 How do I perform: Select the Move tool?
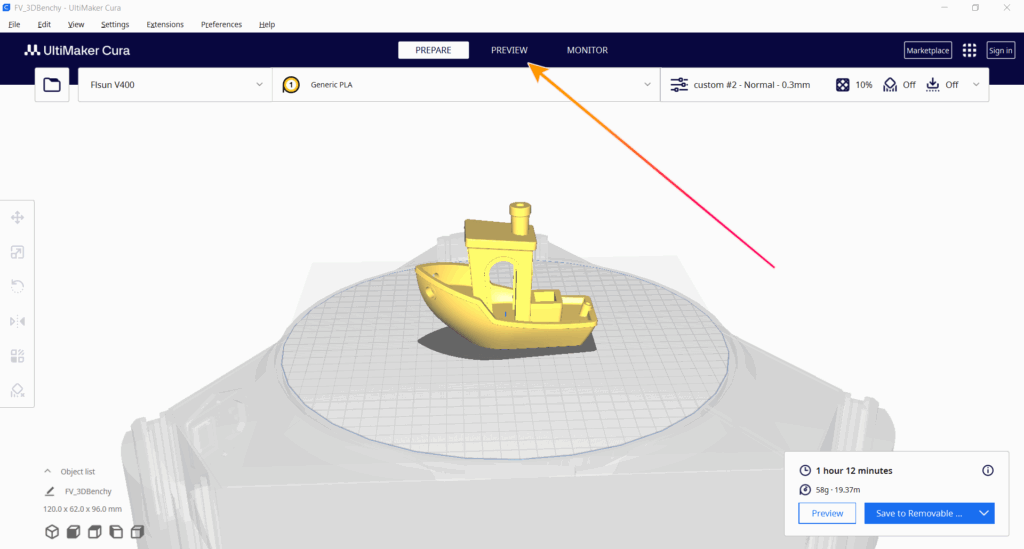click(18, 217)
